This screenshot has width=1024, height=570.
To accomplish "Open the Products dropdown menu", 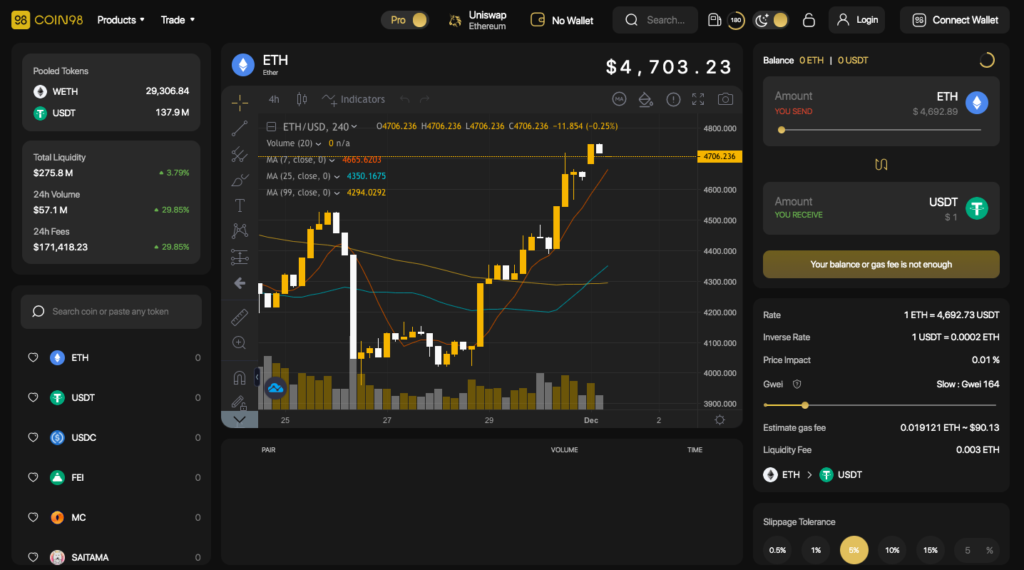I will tap(120, 20).
